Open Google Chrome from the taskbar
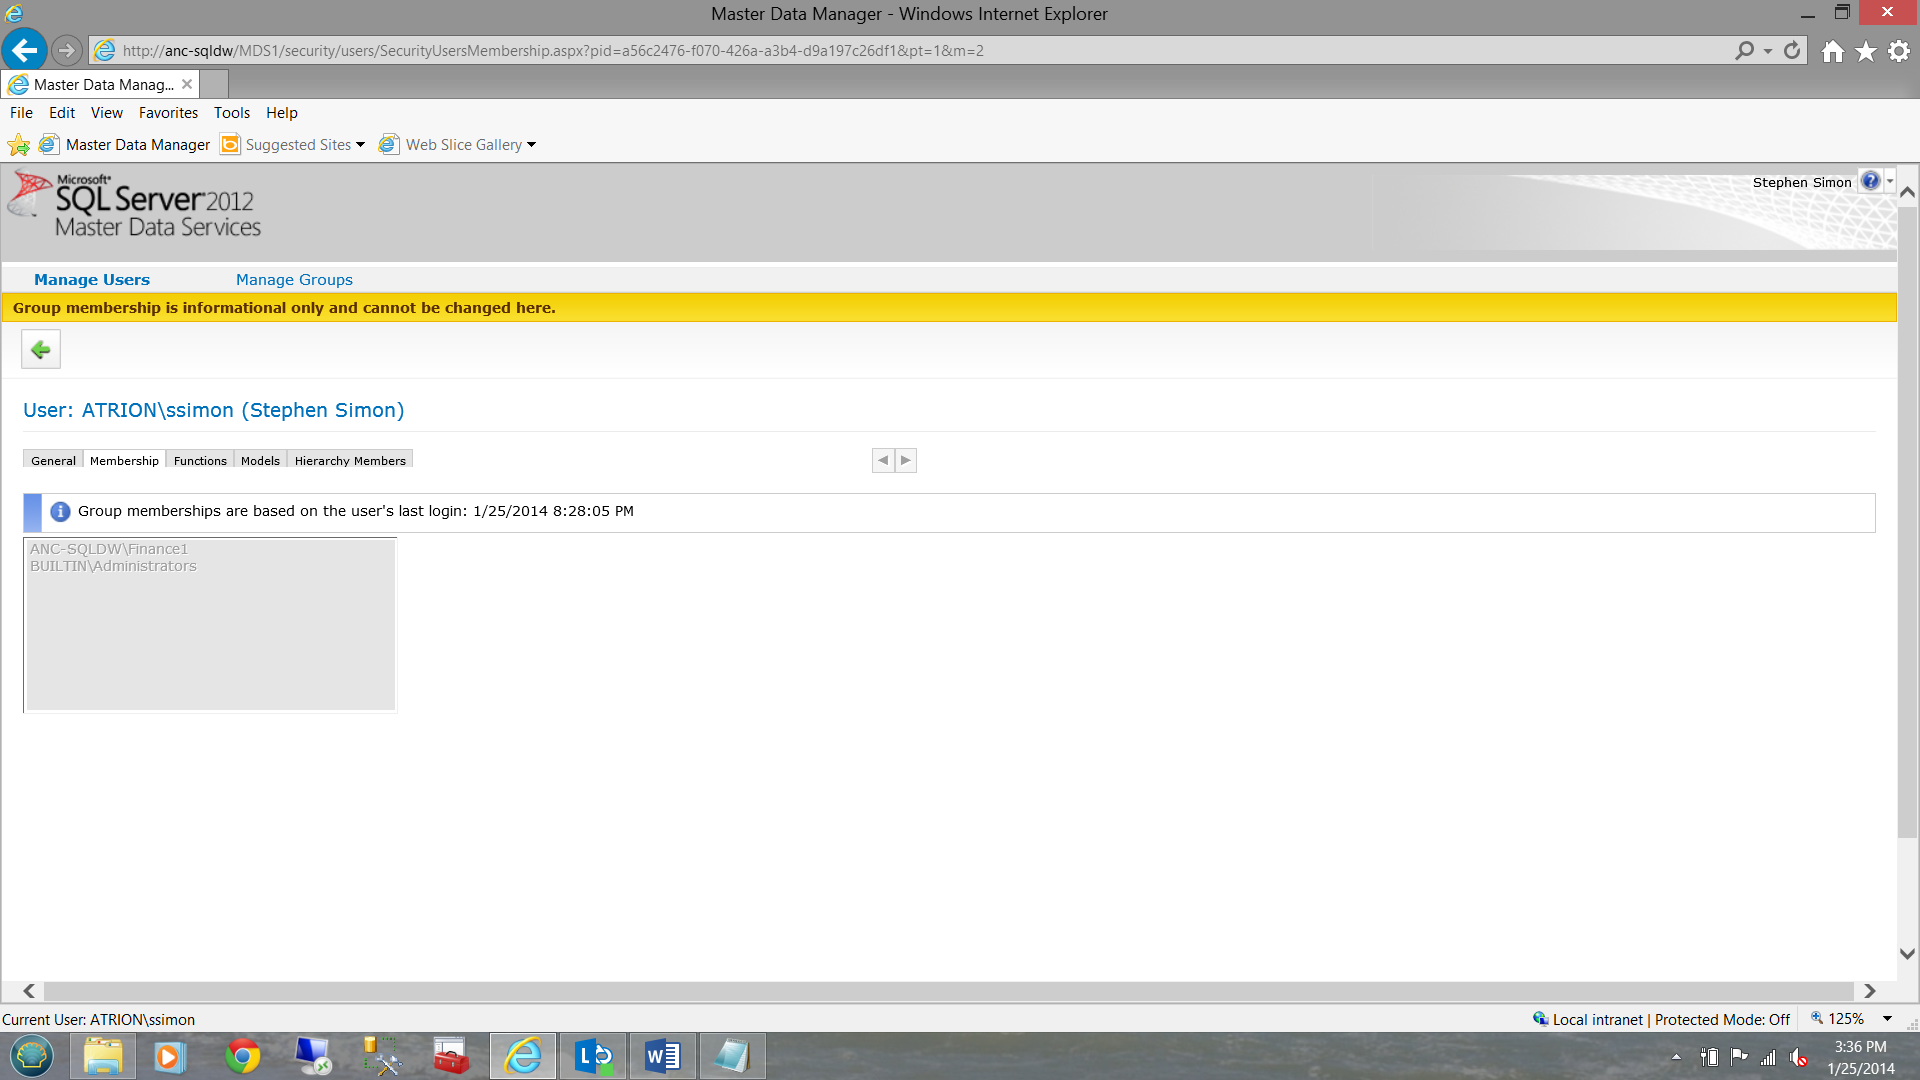The image size is (1920, 1080). tap(242, 1056)
